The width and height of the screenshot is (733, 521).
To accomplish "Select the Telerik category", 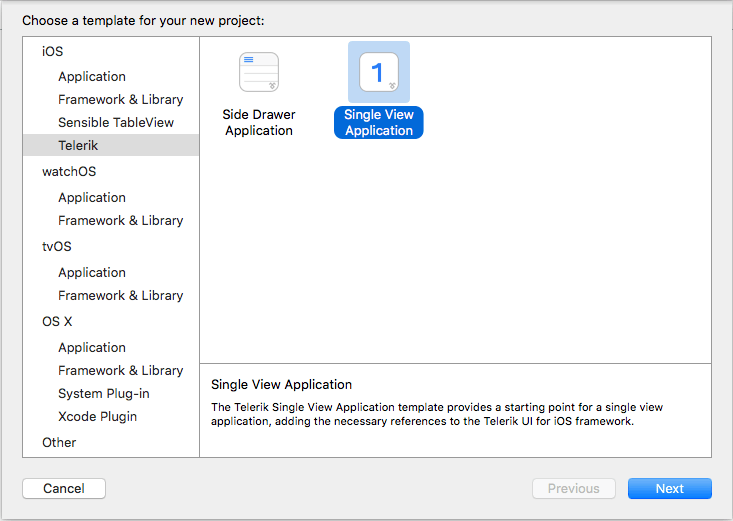I will [111, 145].
